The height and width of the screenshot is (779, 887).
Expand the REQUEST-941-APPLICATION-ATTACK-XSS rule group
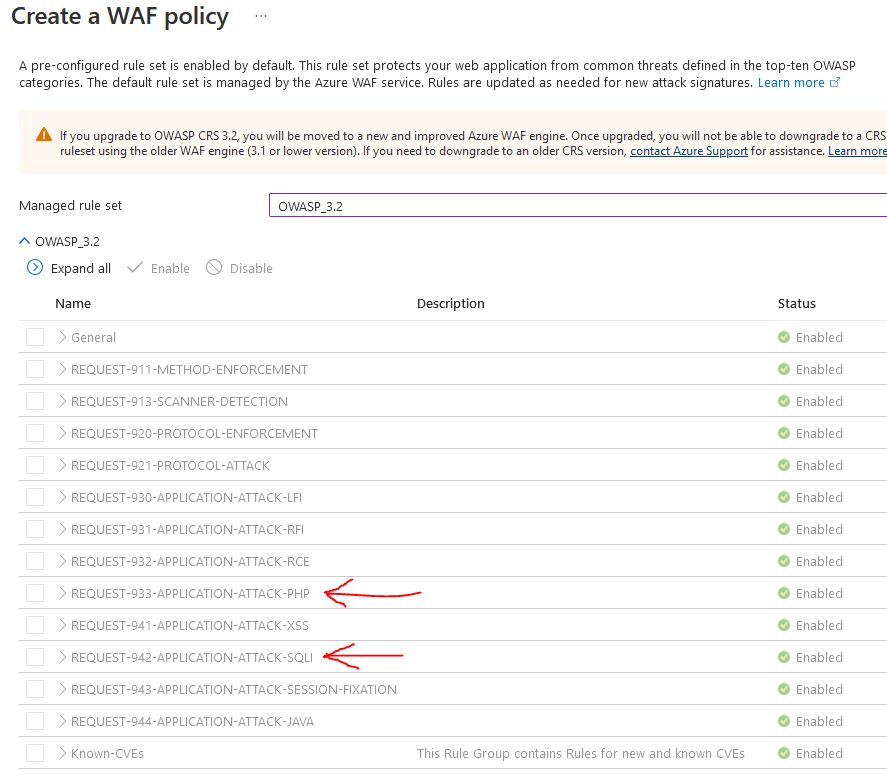point(63,625)
